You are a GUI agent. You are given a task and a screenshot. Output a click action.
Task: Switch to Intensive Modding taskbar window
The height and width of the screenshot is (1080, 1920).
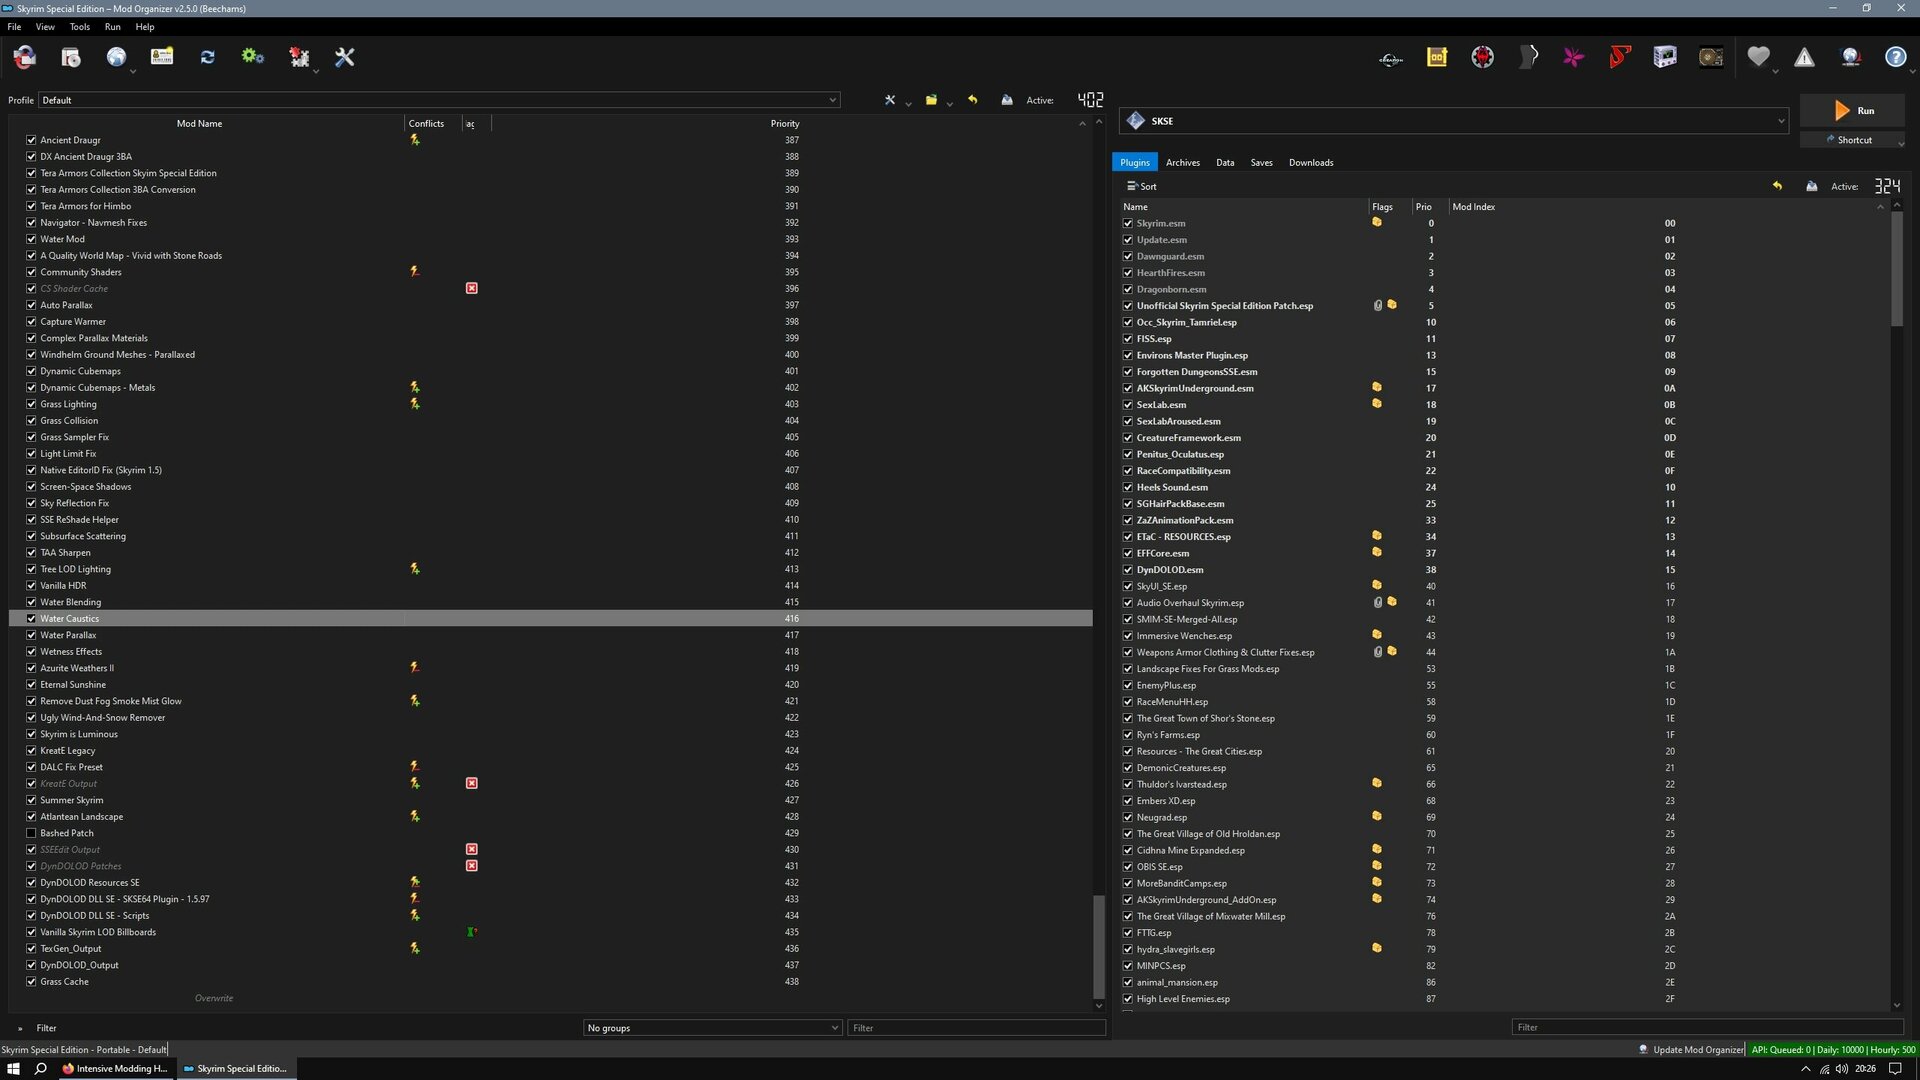115,1069
